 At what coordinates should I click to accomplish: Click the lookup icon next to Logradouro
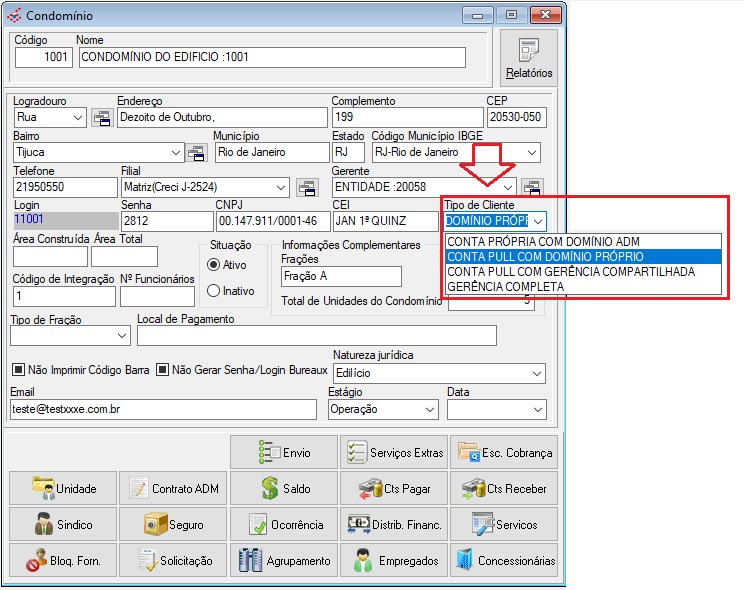tap(102, 118)
